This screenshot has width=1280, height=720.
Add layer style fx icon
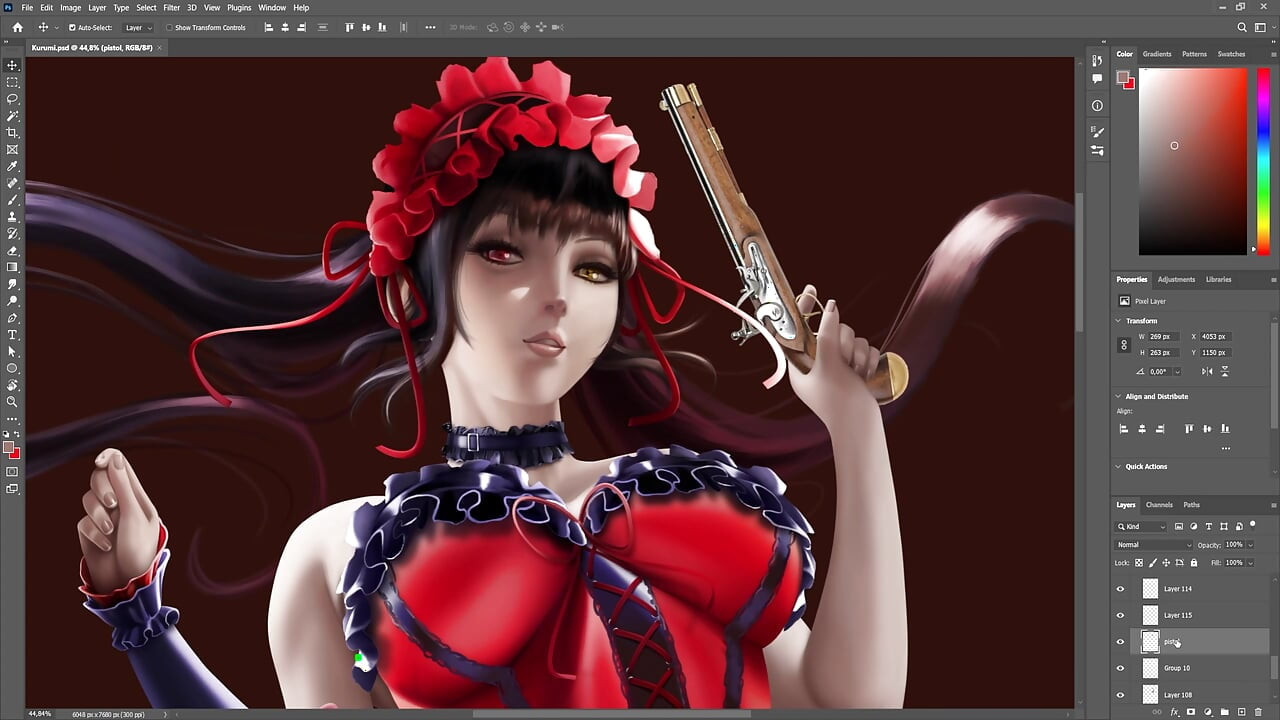(x=1175, y=712)
